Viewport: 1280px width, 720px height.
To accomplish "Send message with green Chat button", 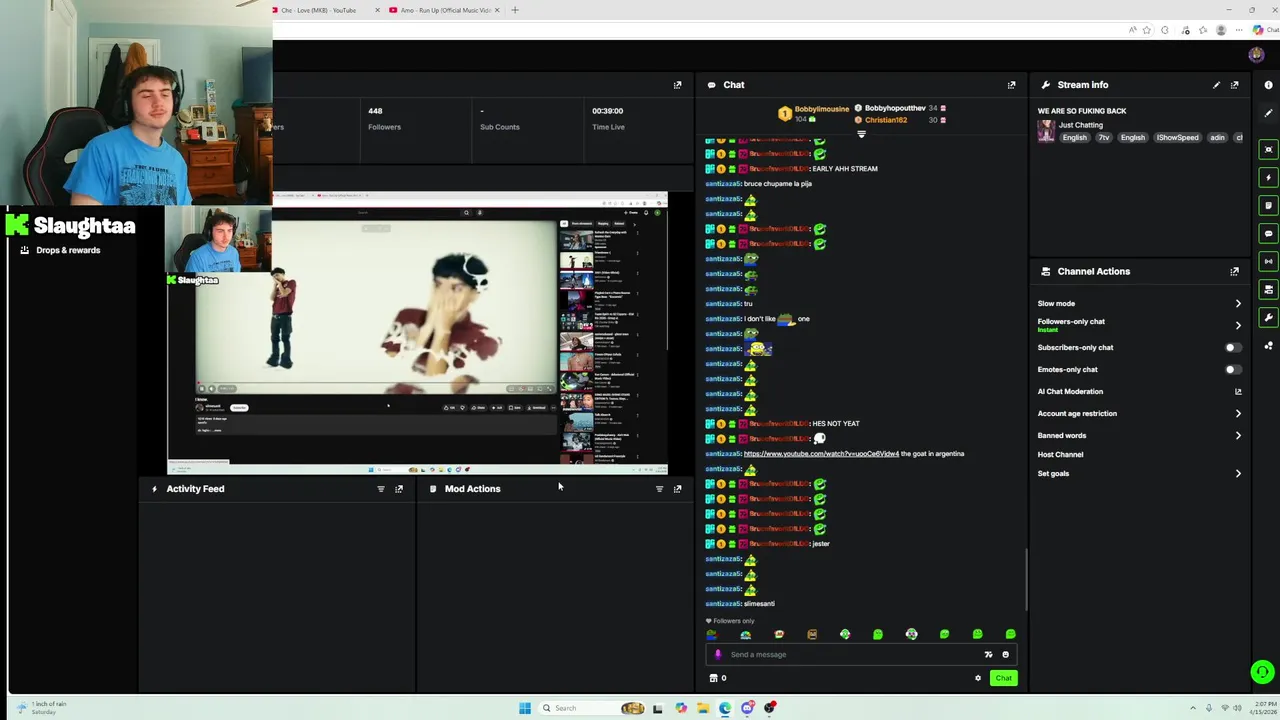I will click(1003, 678).
